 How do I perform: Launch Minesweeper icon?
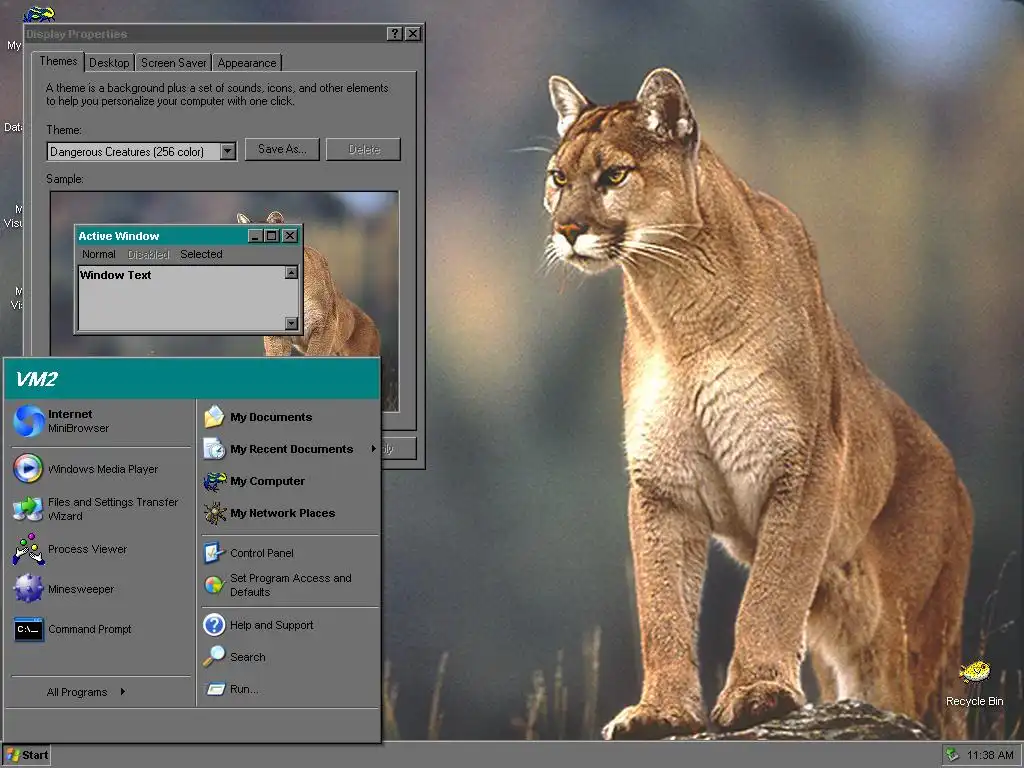(x=29, y=588)
